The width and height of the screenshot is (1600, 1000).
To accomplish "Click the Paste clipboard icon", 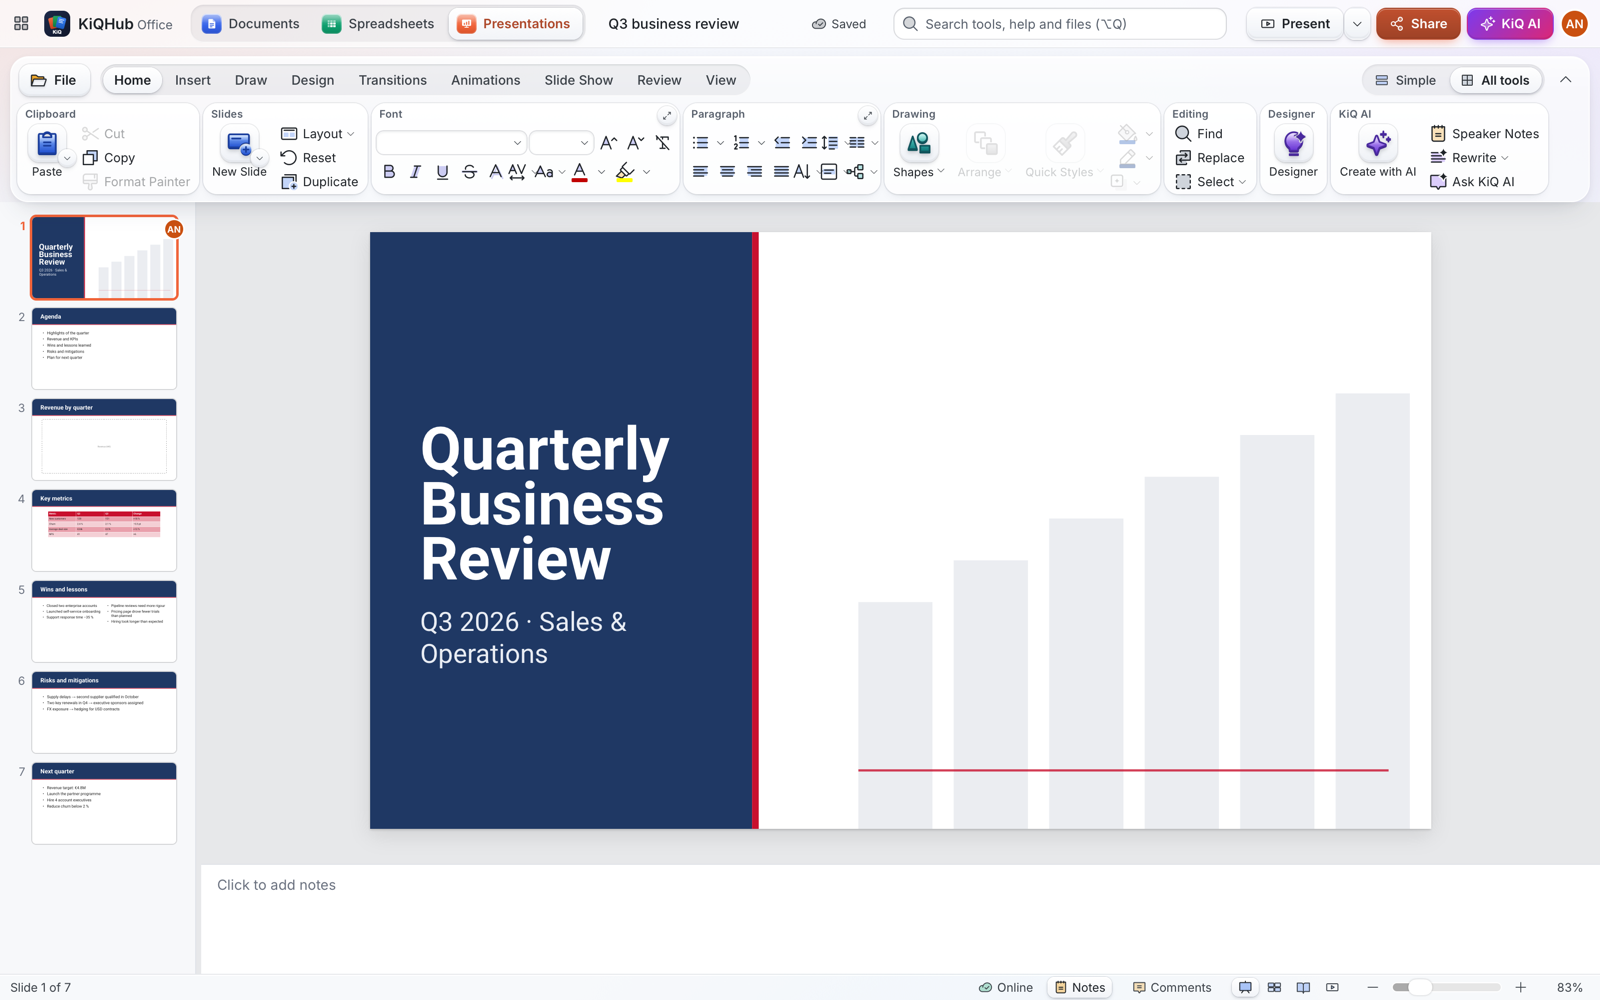I will point(46,145).
